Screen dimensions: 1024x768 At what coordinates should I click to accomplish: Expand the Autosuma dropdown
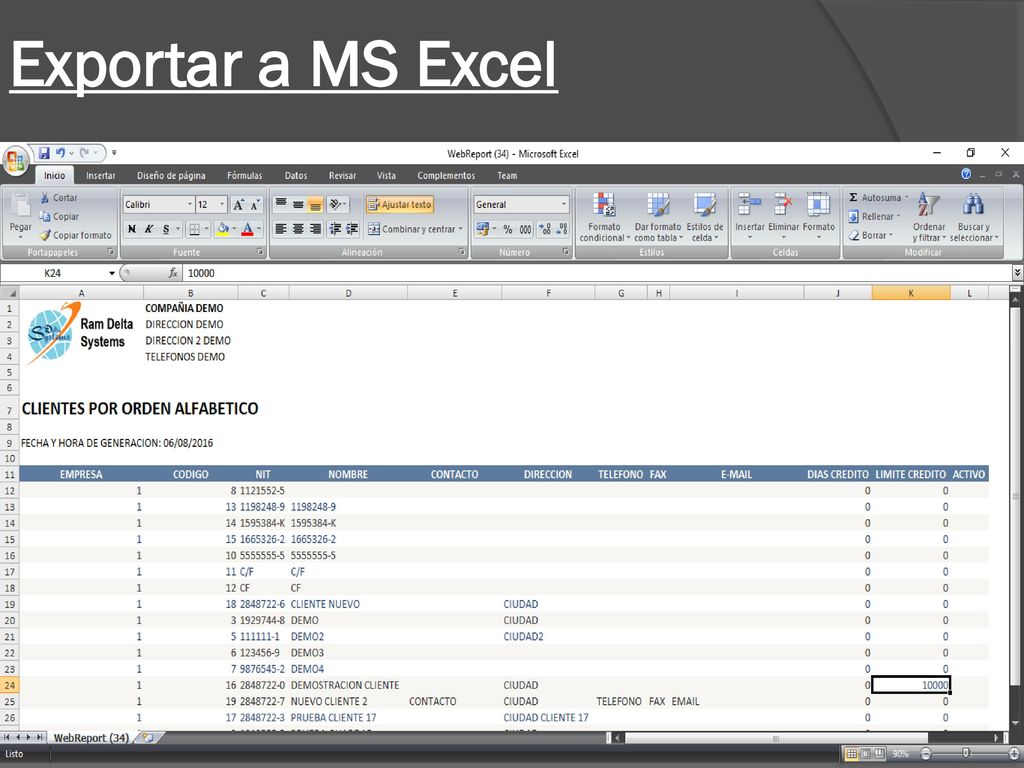coord(906,197)
